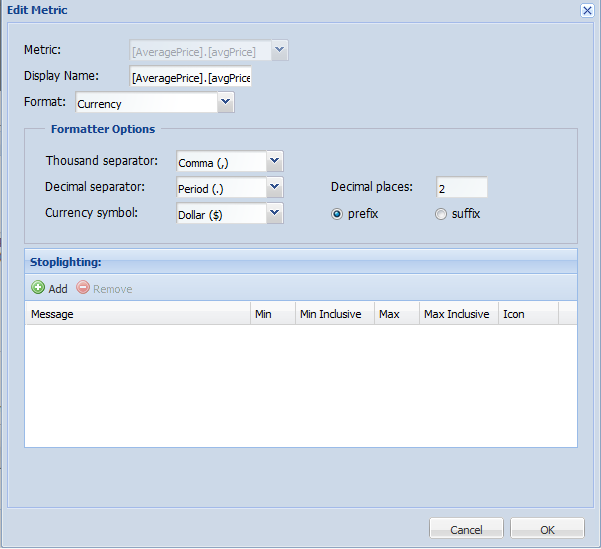Viewport: 601px width, 549px height.
Task: Open the Format dropdown arrow
Action: (x=226, y=102)
